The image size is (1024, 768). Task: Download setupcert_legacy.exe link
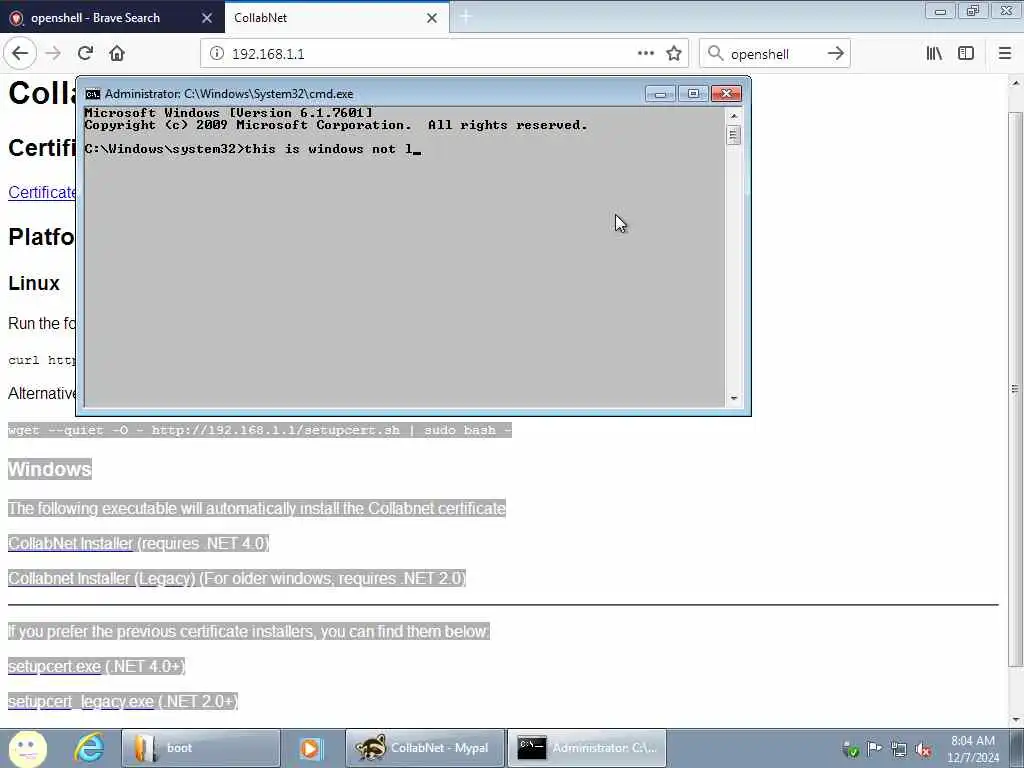point(81,701)
